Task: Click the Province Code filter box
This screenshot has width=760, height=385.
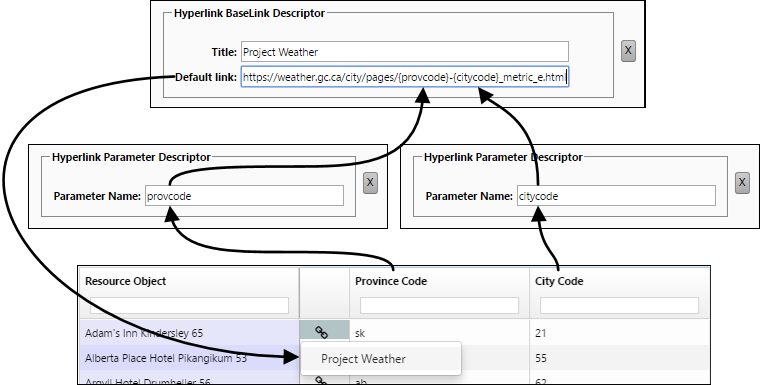Action: pos(439,305)
